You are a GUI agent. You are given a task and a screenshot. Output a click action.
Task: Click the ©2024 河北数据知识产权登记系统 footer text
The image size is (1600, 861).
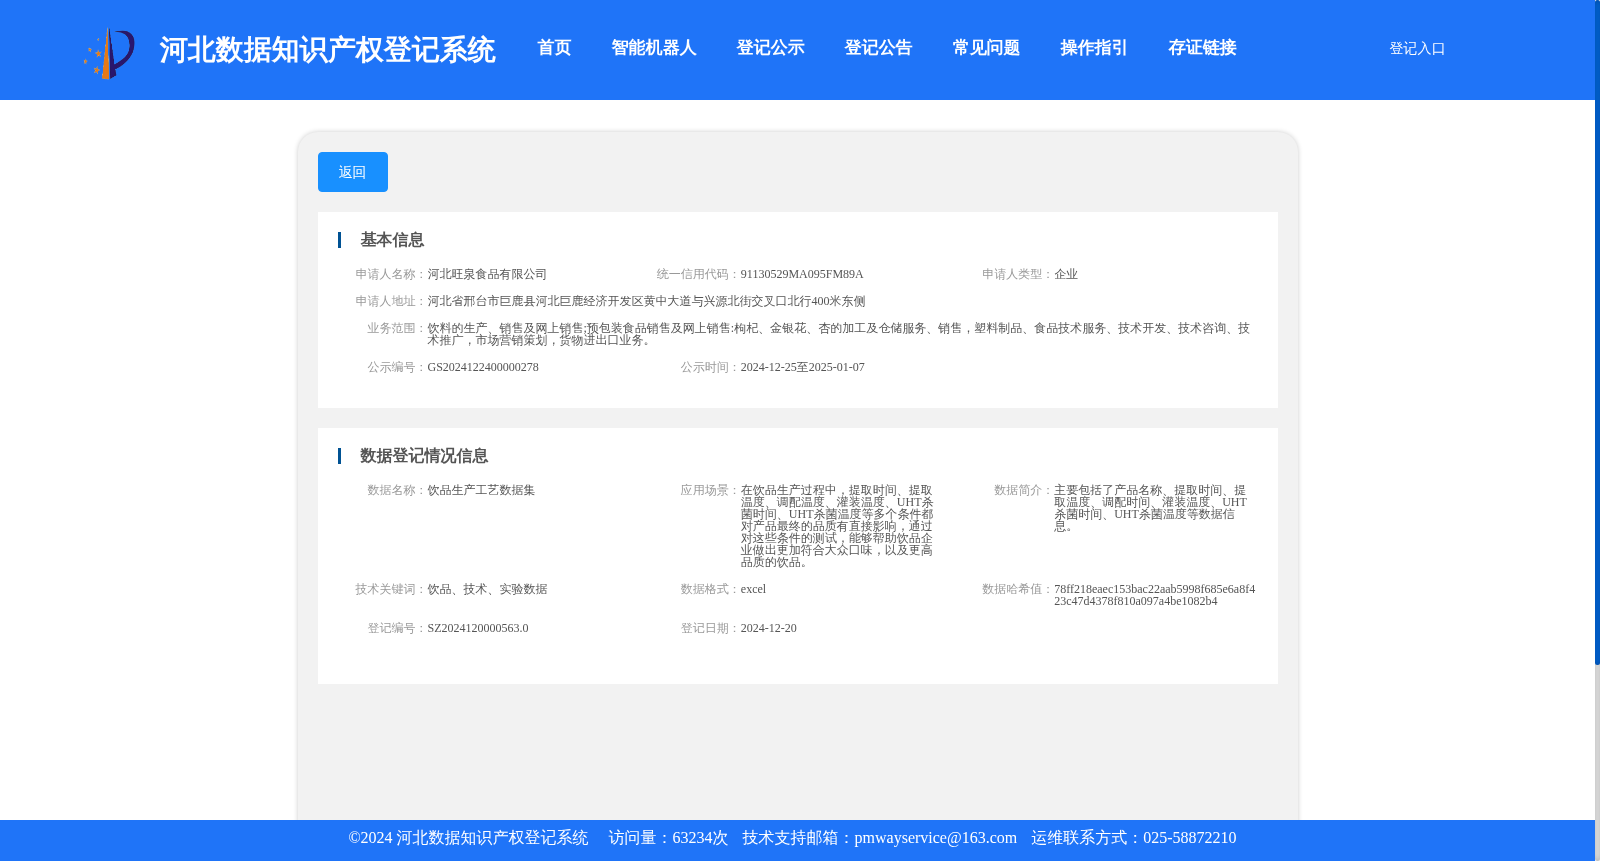[x=468, y=838]
